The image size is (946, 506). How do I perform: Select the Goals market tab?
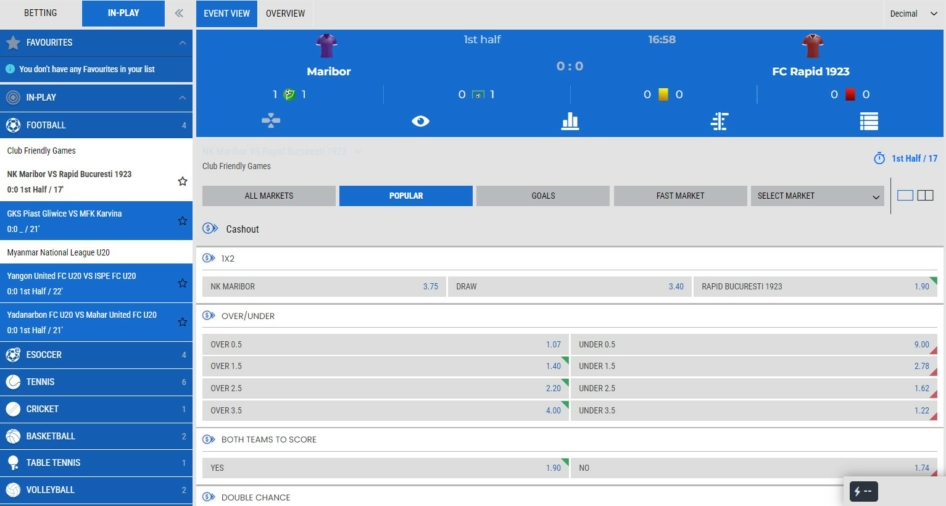[x=543, y=196]
